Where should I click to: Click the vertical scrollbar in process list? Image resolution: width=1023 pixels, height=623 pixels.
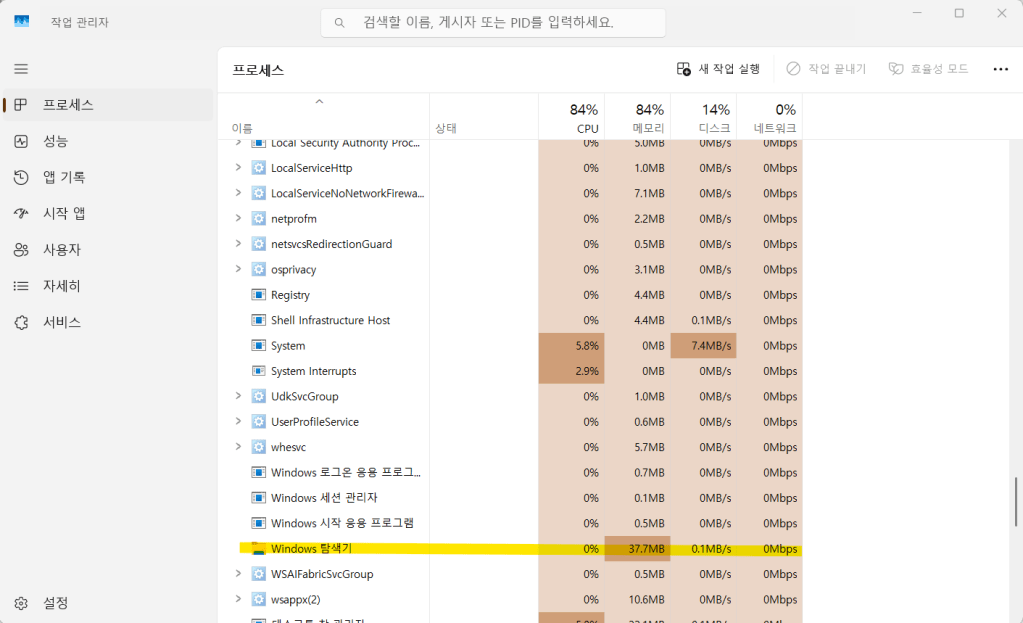(x=1016, y=500)
